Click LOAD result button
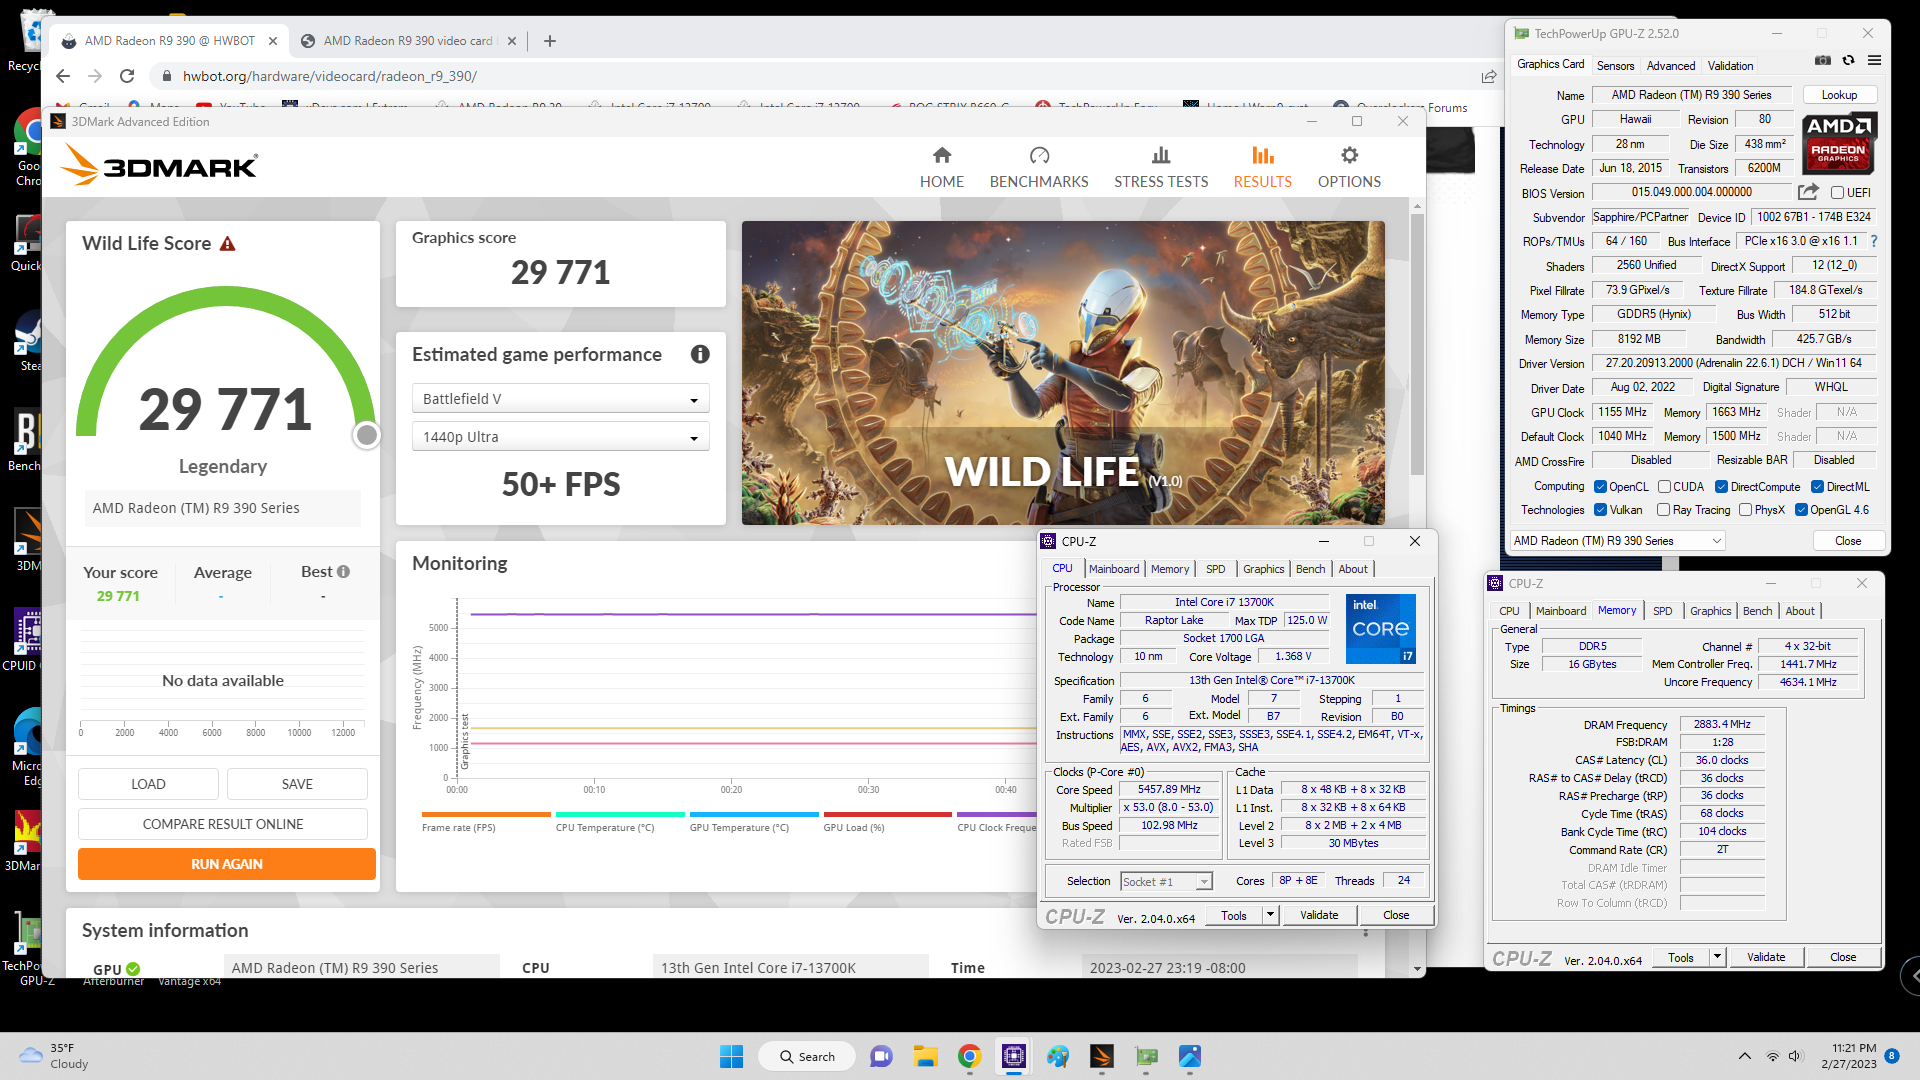The height and width of the screenshot is (1080, 1920). coord(148,784)
